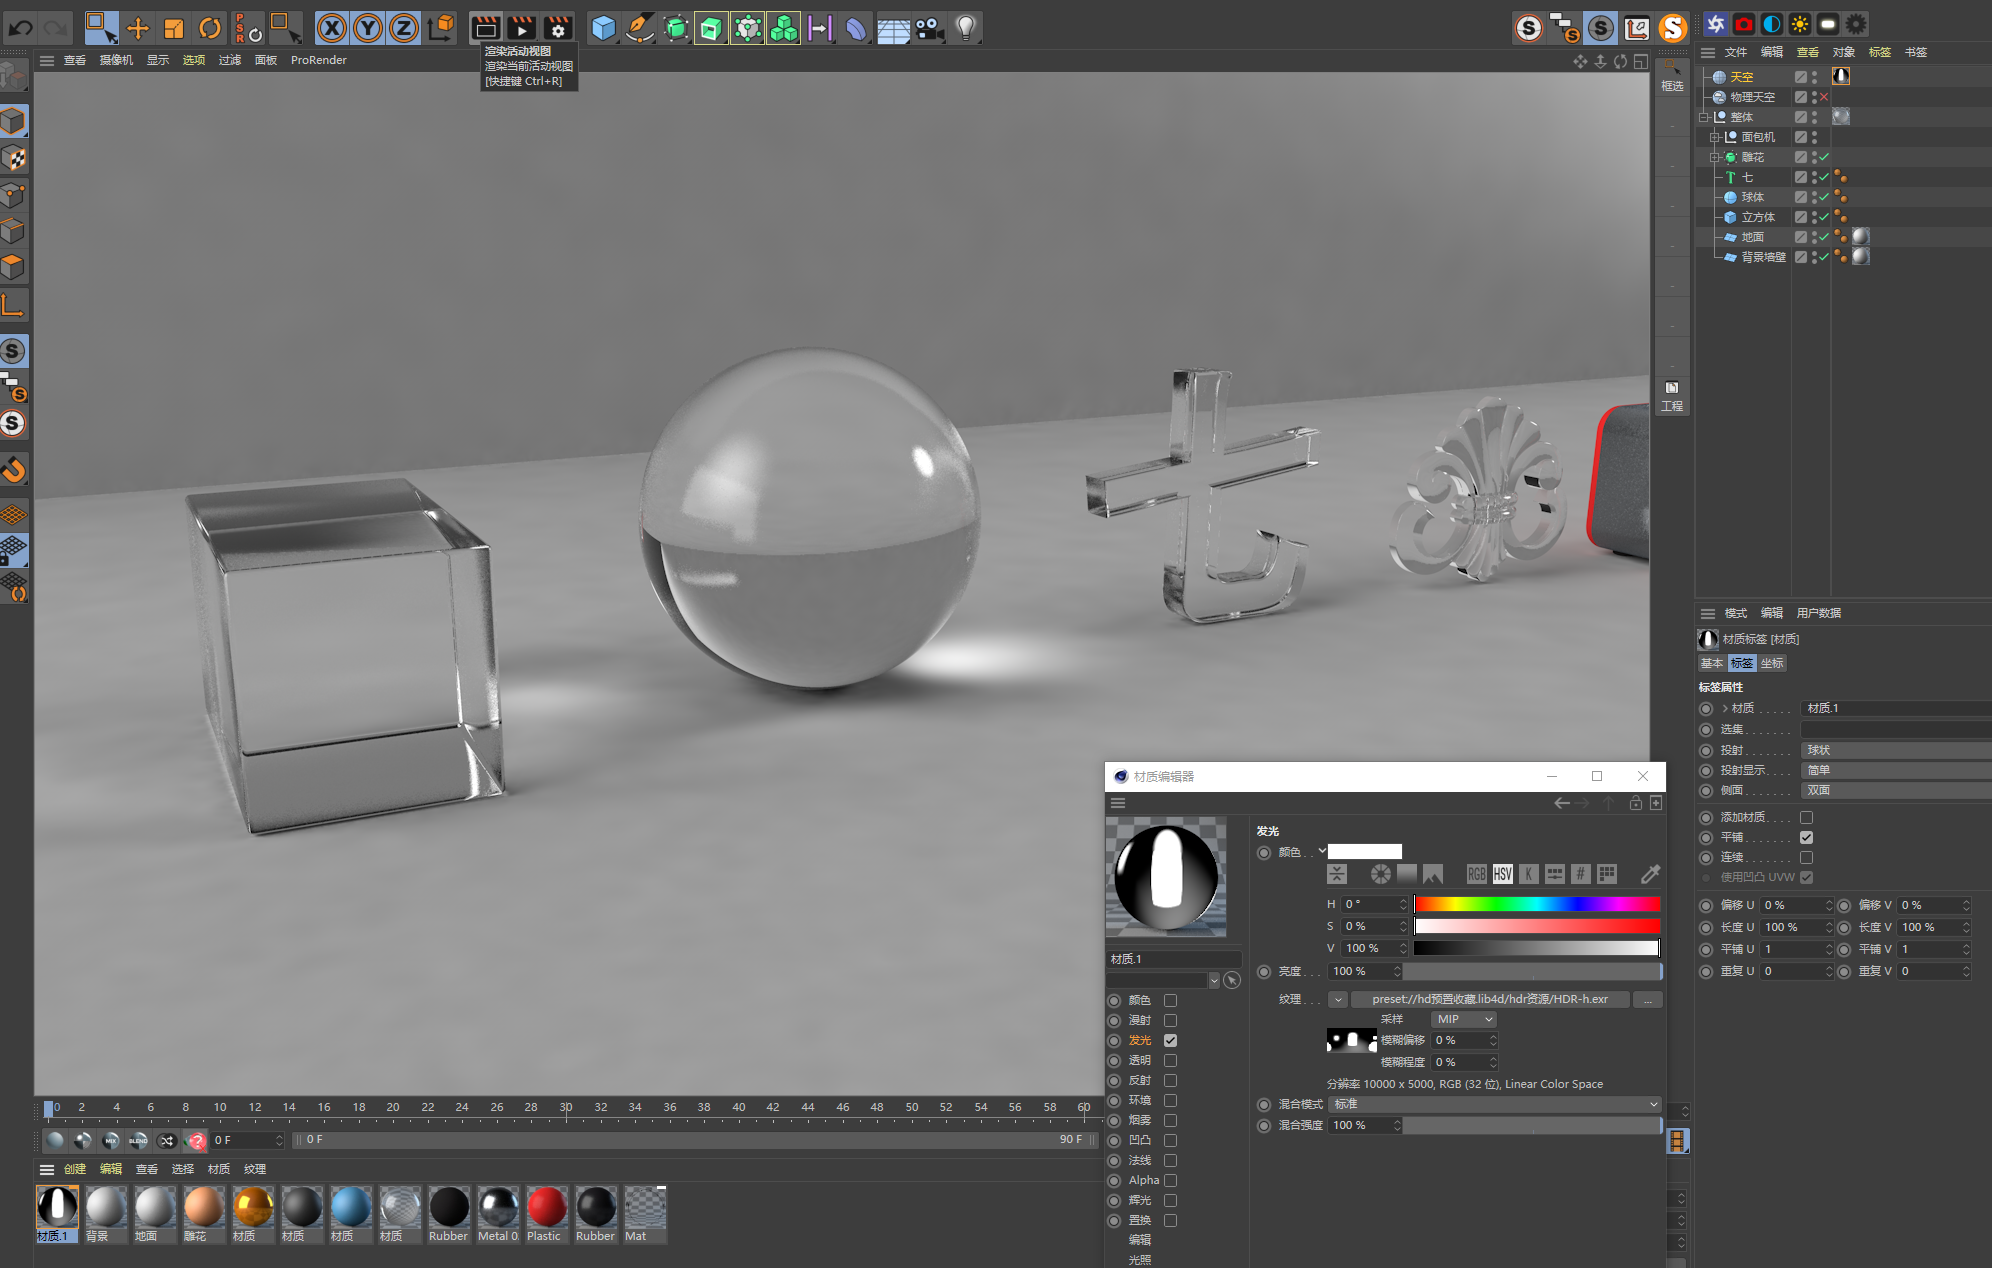Screen dimensions: 1992x1268
Task: Open the 采样 dropdown set to MIP
Action: [x=1464, y=1019]
